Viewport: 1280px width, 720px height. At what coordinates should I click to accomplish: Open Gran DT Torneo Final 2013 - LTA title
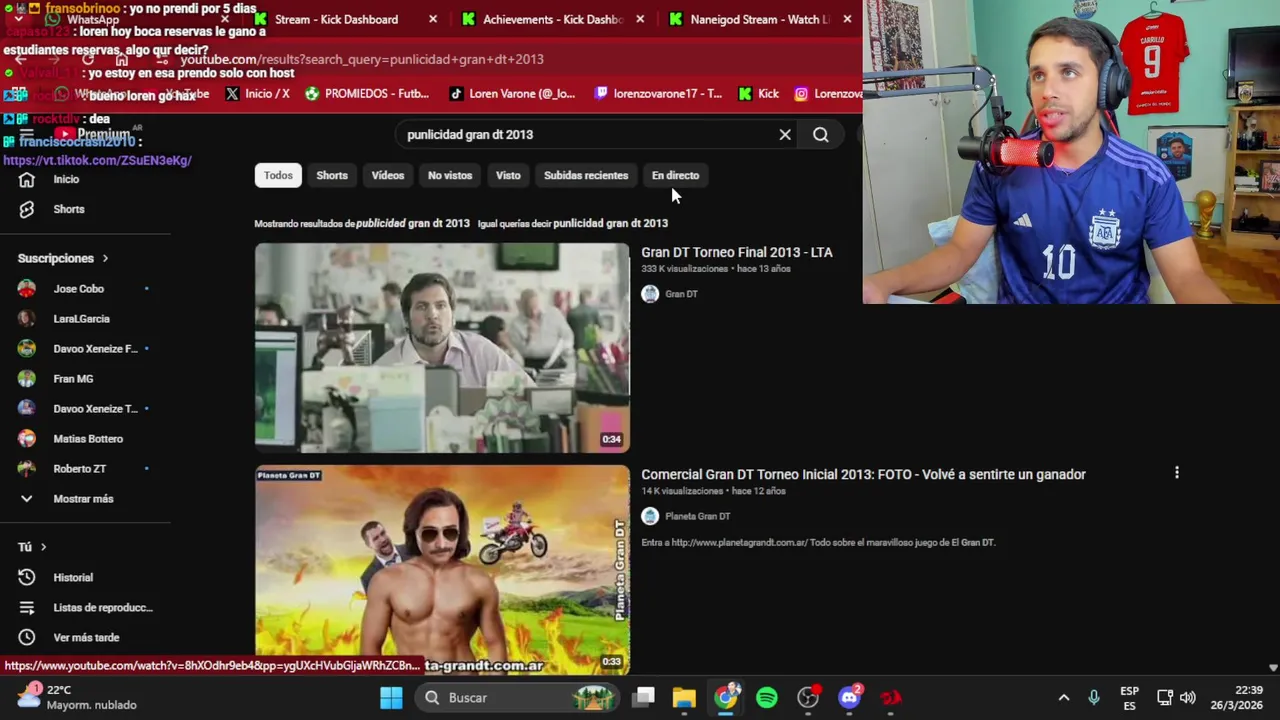pyautogui.click(x=737, y=253)
